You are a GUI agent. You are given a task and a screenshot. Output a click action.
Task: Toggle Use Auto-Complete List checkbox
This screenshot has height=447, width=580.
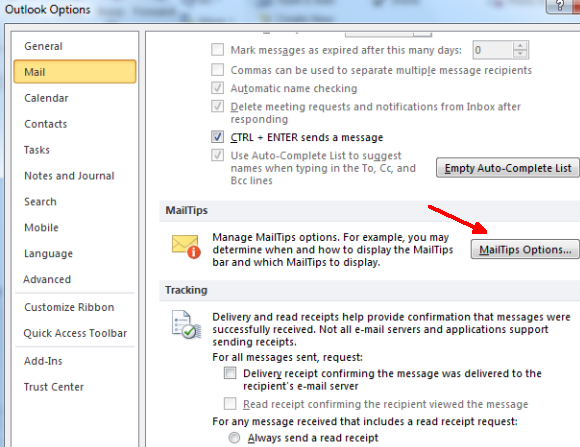[218, 155]
